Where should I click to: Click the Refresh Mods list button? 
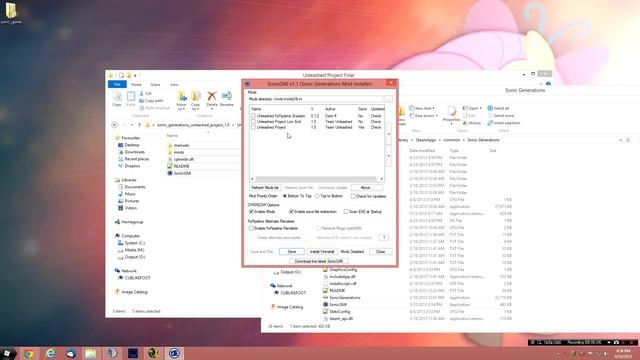[264, 188]
